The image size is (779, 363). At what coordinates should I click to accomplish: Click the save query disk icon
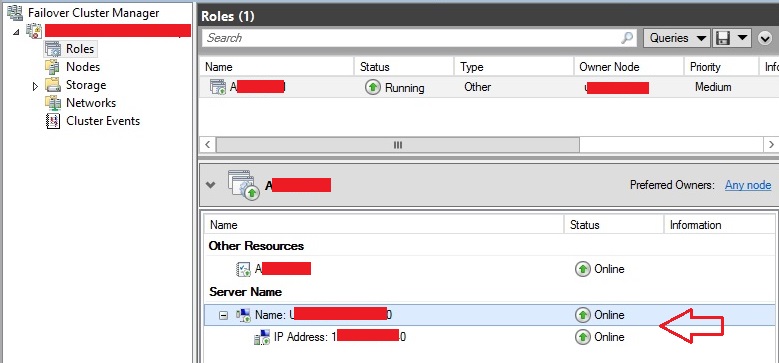coord(722,38)
